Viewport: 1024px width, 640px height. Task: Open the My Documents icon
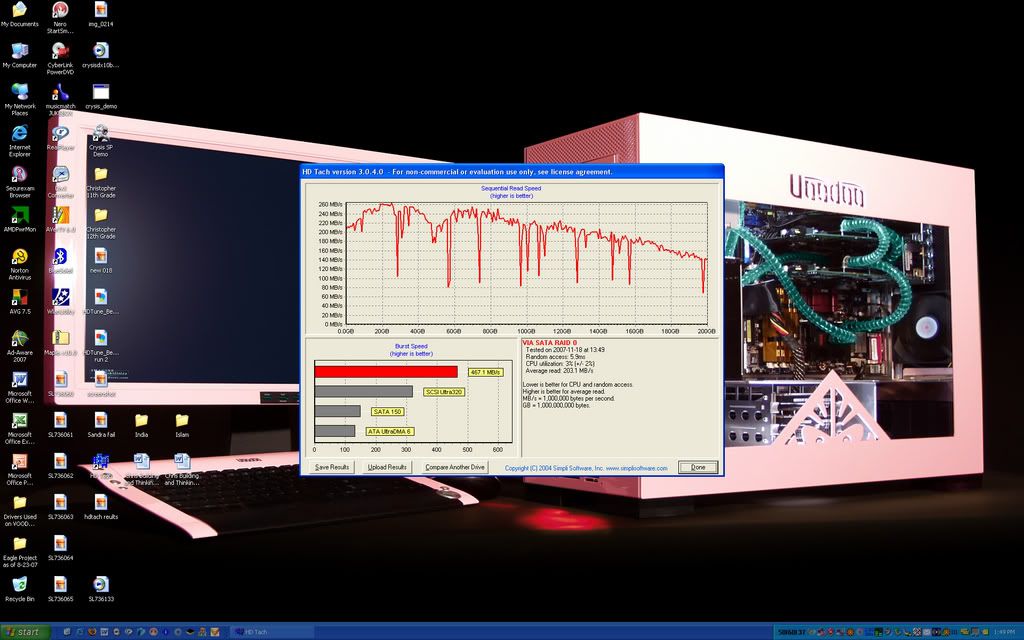coord(20,14)
